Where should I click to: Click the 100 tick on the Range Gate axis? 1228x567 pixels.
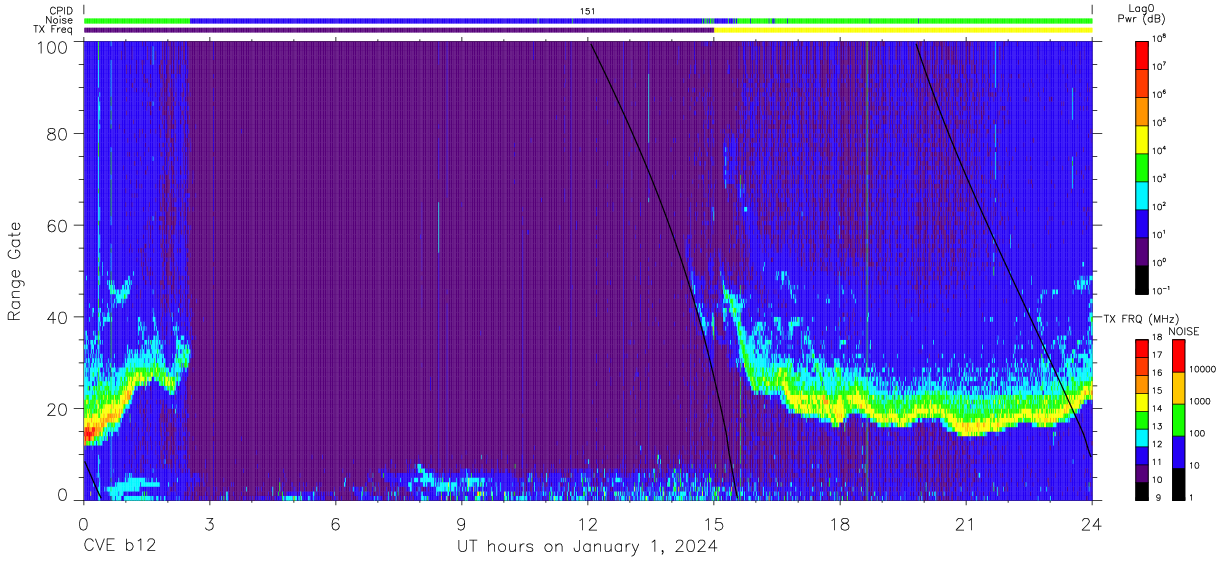click(x=53, y=47)
